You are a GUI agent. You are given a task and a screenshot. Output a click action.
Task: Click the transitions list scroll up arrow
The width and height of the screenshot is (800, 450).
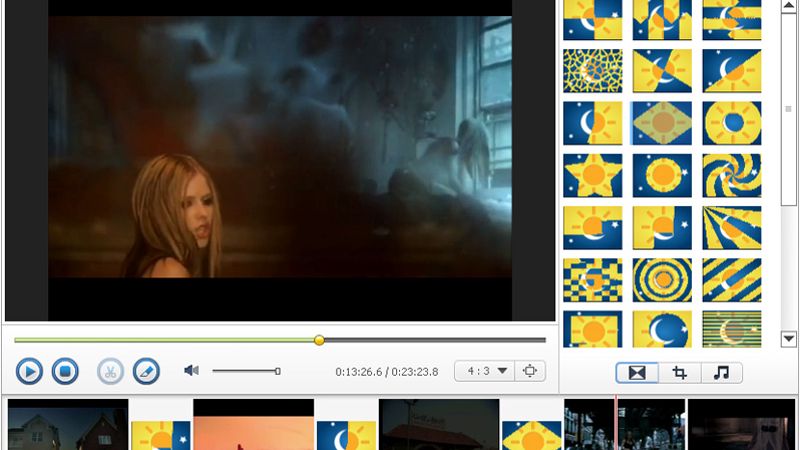coord(789,6)
